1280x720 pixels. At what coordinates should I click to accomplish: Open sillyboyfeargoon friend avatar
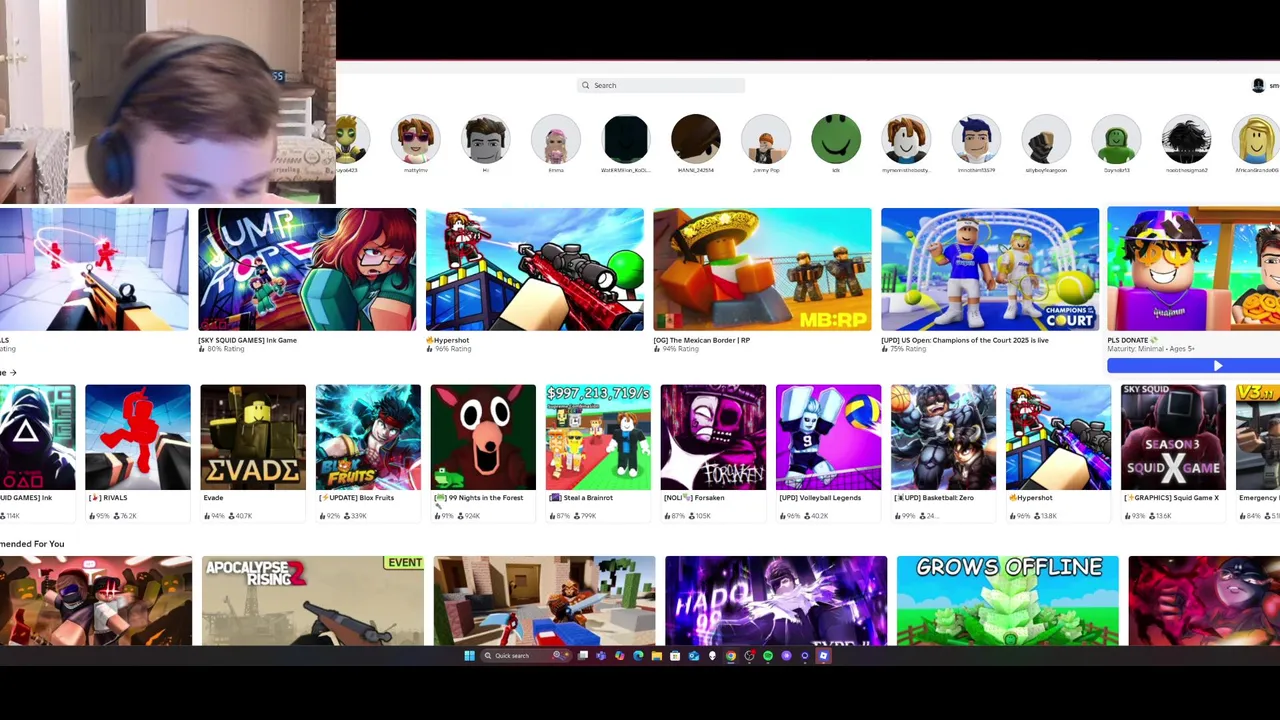[1046, 139]
